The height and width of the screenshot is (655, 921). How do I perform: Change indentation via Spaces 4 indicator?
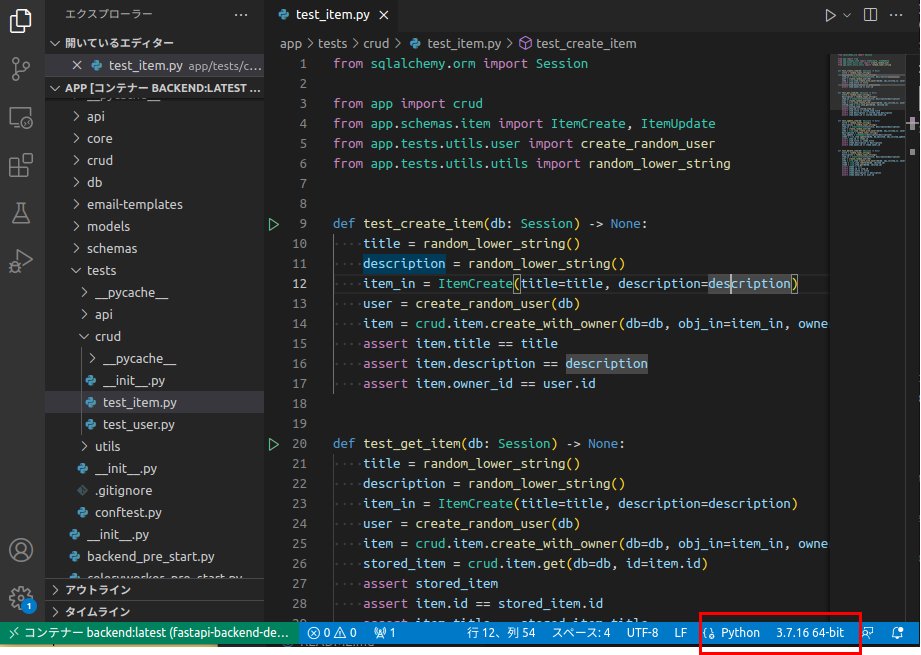coord(581,633)
